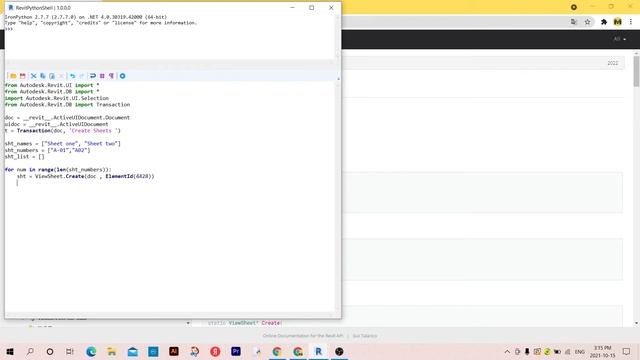This screenshot has height=360, width=640.
Task: Expand the 'All' dropdown on the docs page
Action: click(x=620, y=39)
